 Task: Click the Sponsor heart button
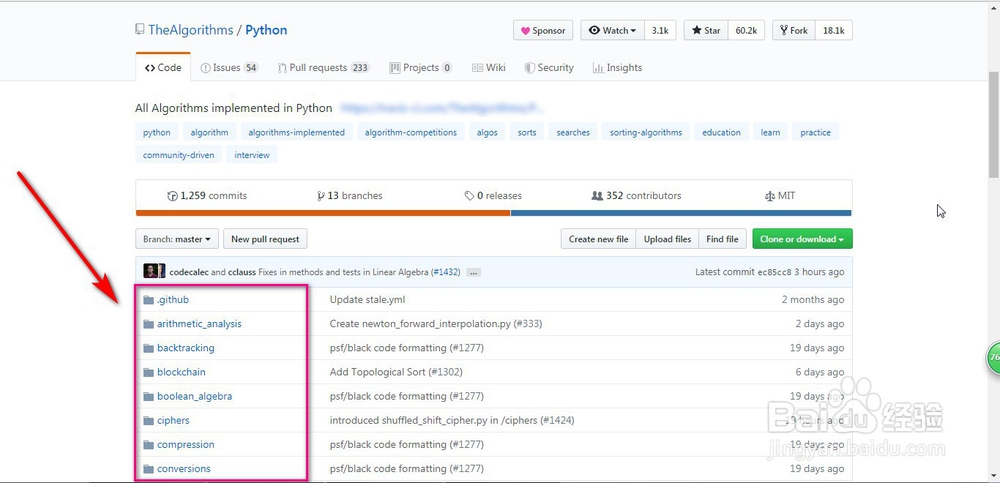[x=543, y=30]
